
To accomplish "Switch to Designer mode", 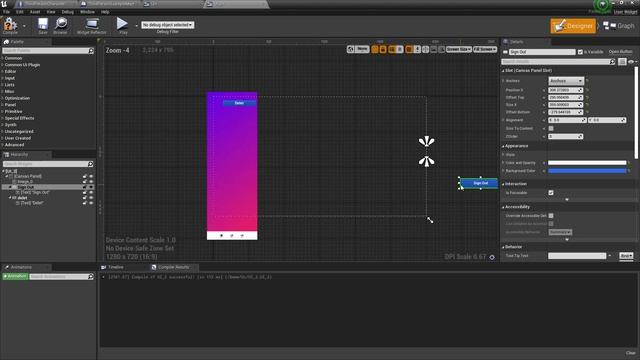I will click(x=573, y=26).
